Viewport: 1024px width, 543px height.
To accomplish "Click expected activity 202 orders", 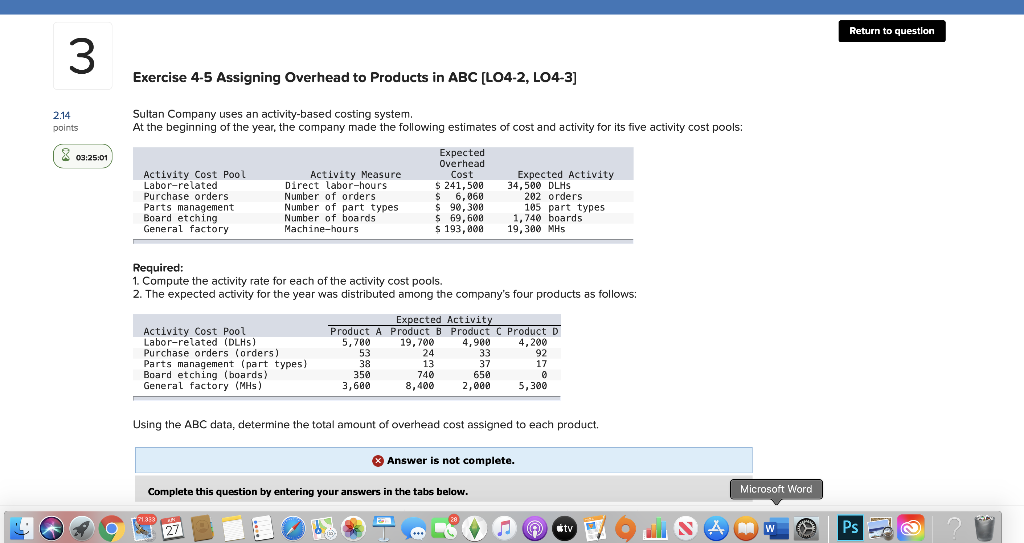I will coord(552,196).
